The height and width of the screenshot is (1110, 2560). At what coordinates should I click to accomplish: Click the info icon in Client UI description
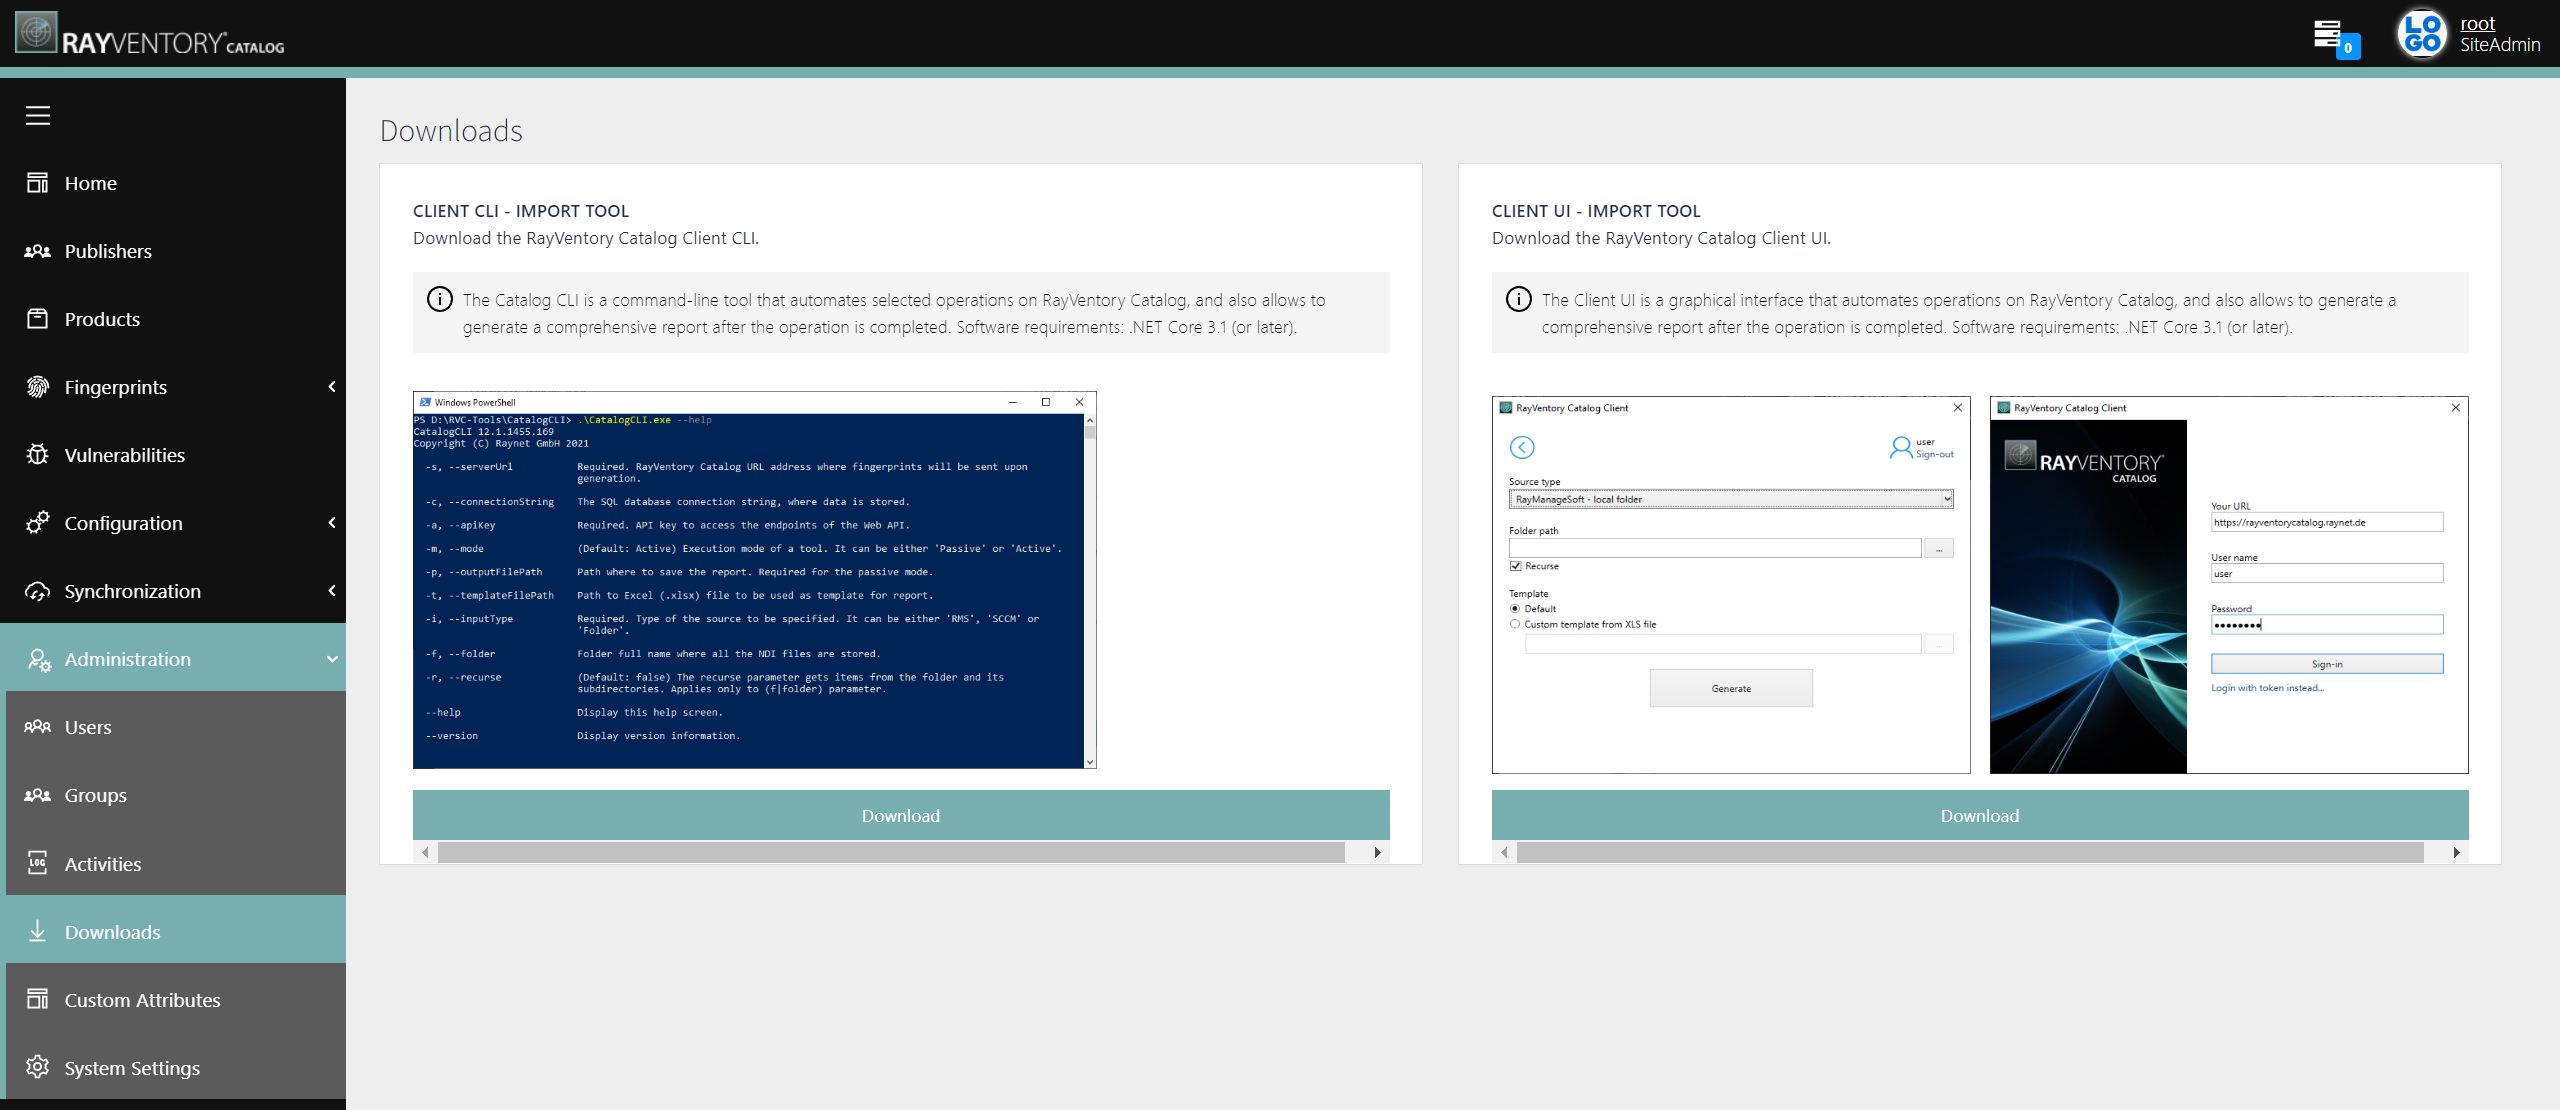[x=1519, y=299]
